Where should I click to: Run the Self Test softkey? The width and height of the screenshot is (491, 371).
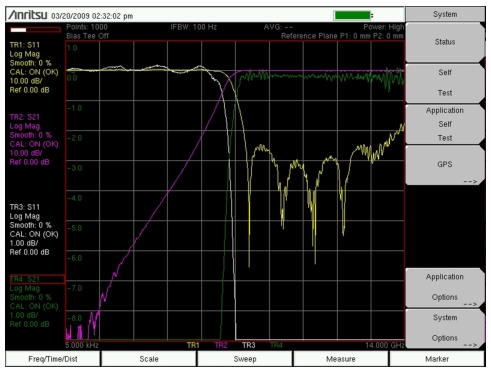tap(445, 83)
